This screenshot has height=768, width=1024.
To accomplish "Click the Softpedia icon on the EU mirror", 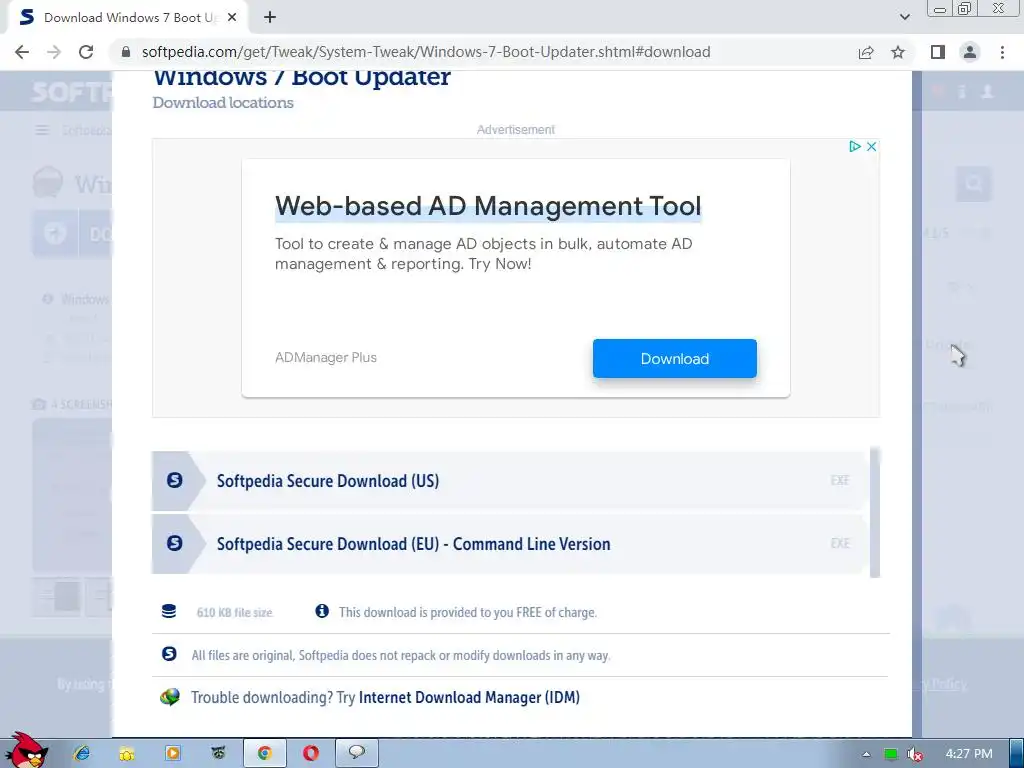I will (174, 543).
